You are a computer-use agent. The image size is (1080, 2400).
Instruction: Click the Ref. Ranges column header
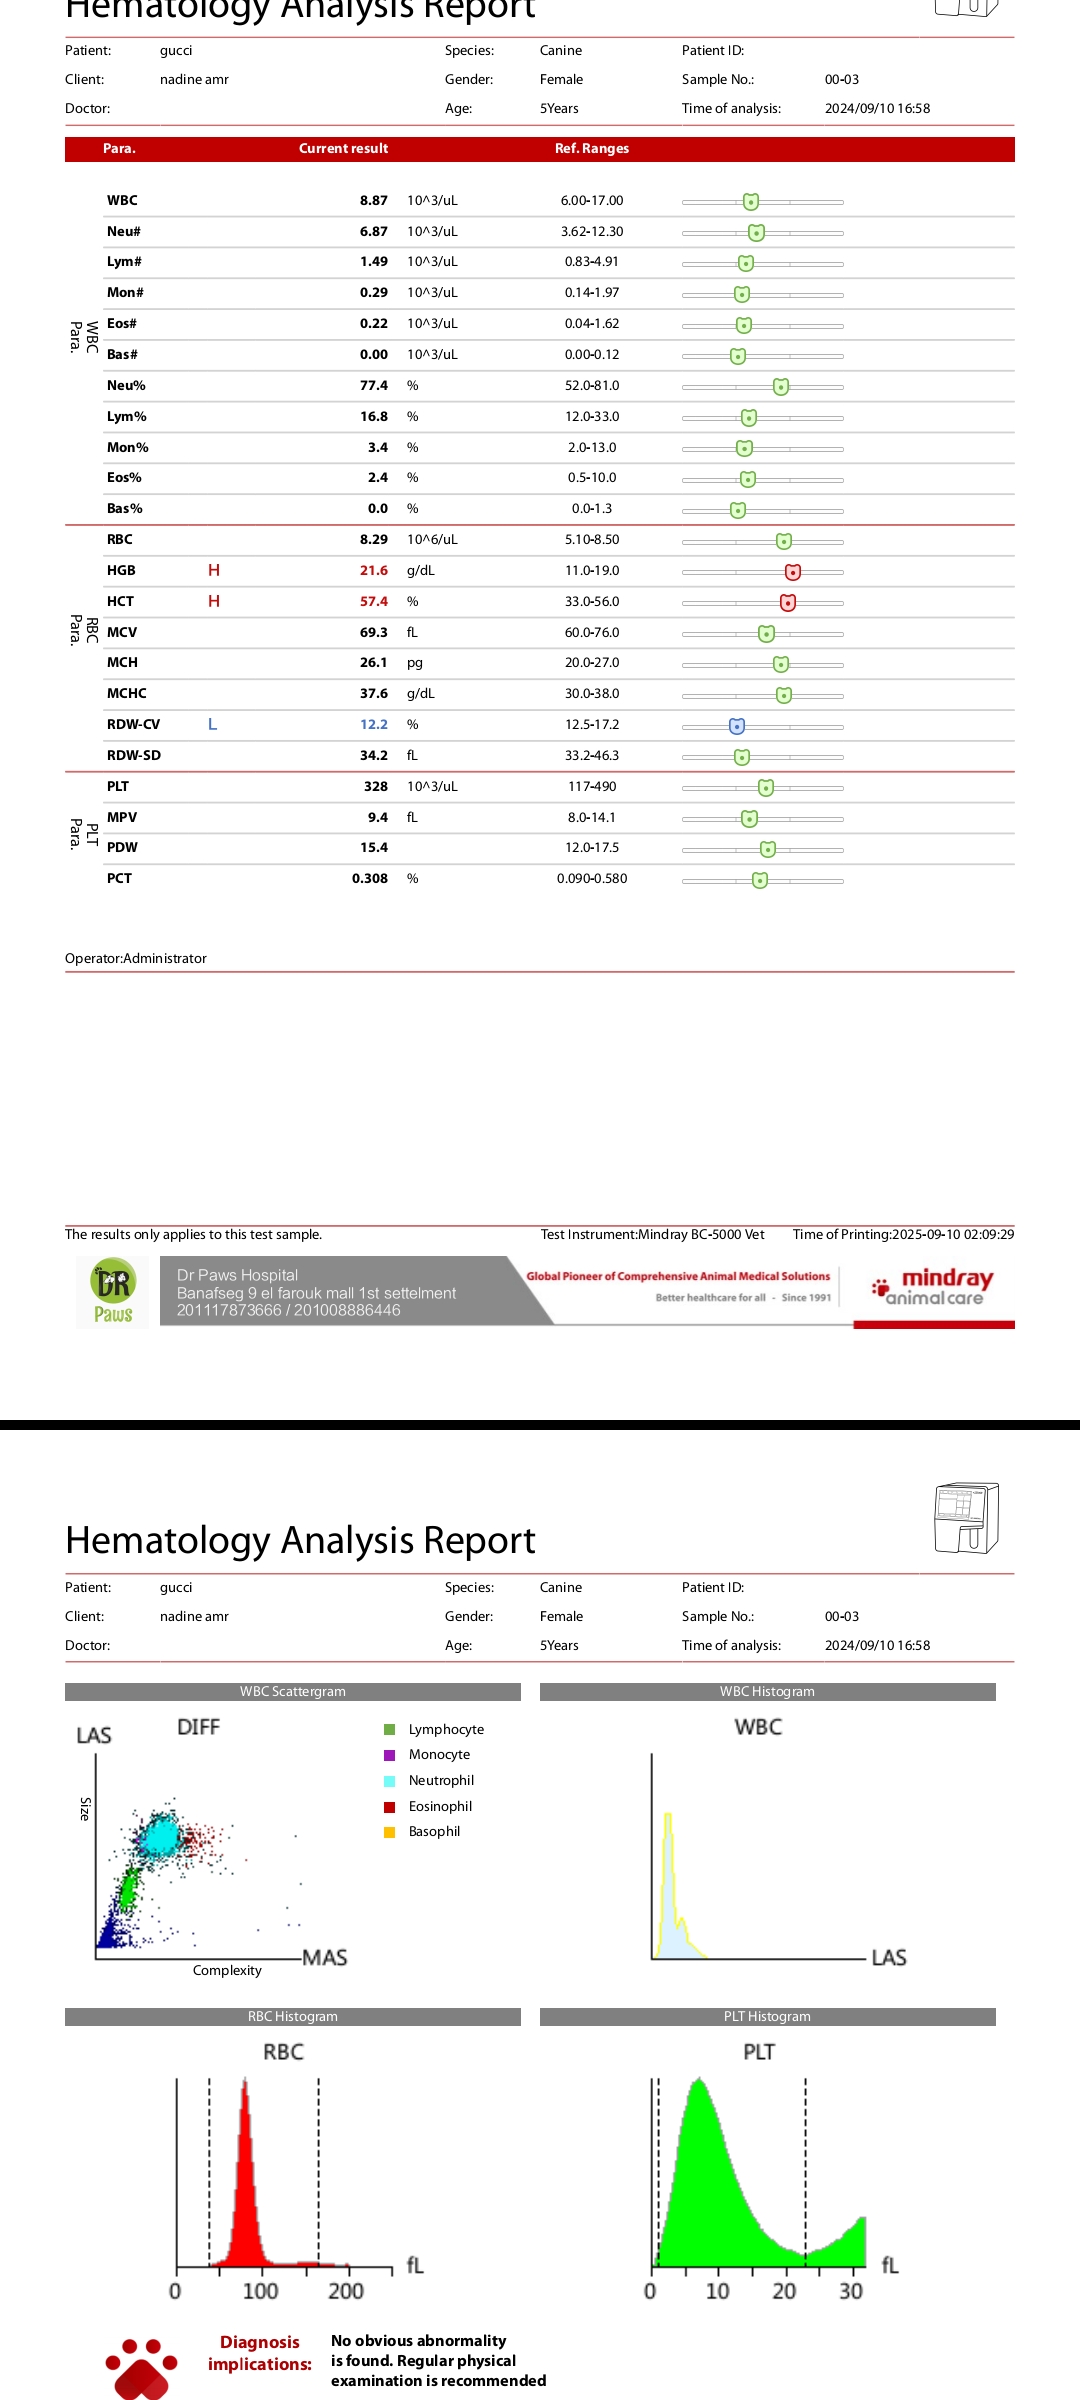pos(592,148)
